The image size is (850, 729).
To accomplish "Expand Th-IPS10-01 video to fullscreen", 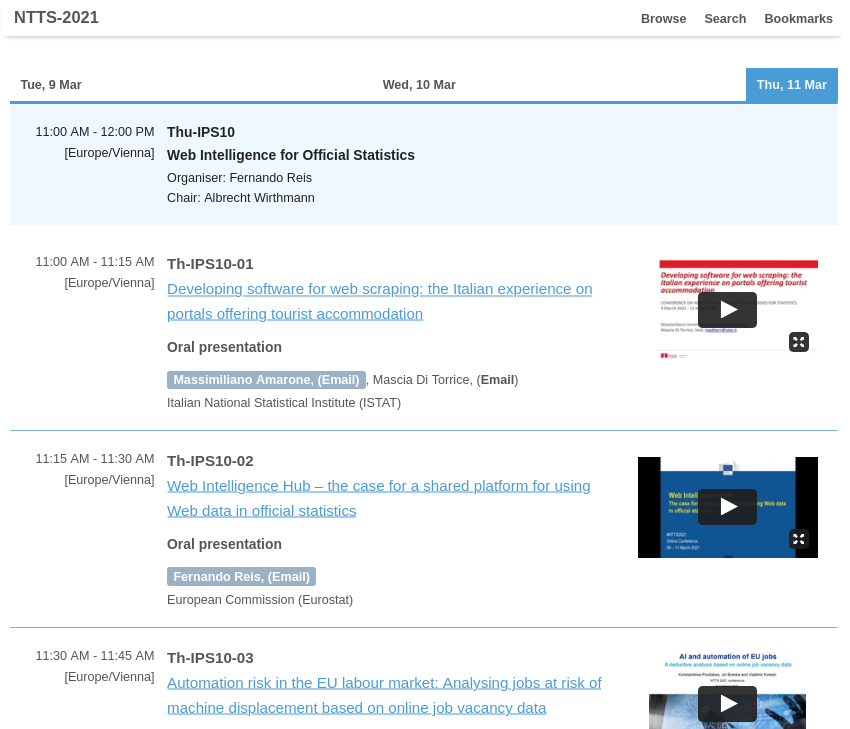I will [799, 342].
